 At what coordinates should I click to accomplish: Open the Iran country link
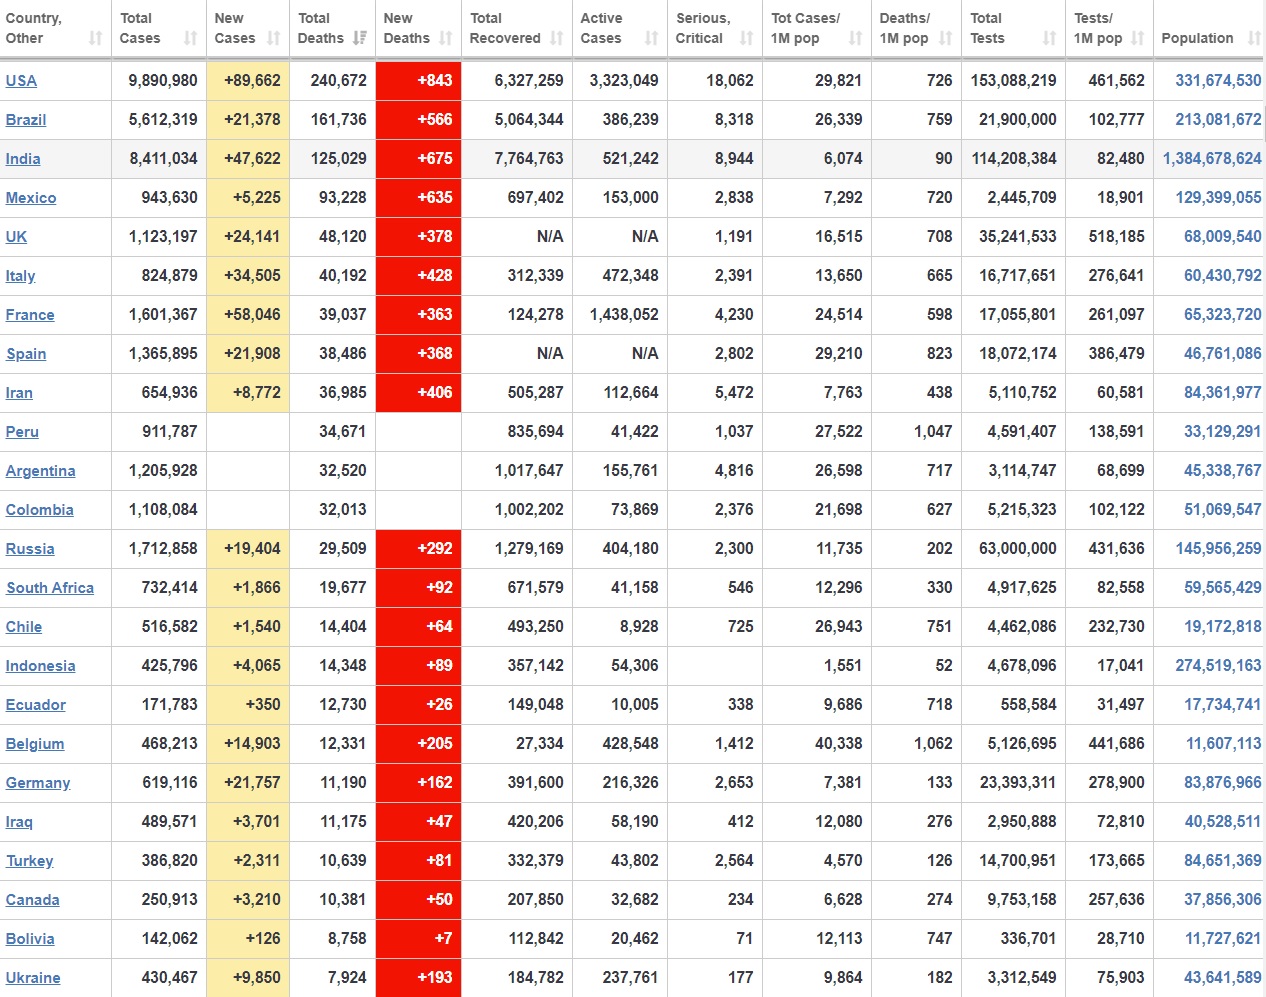(x=19, y=393)
